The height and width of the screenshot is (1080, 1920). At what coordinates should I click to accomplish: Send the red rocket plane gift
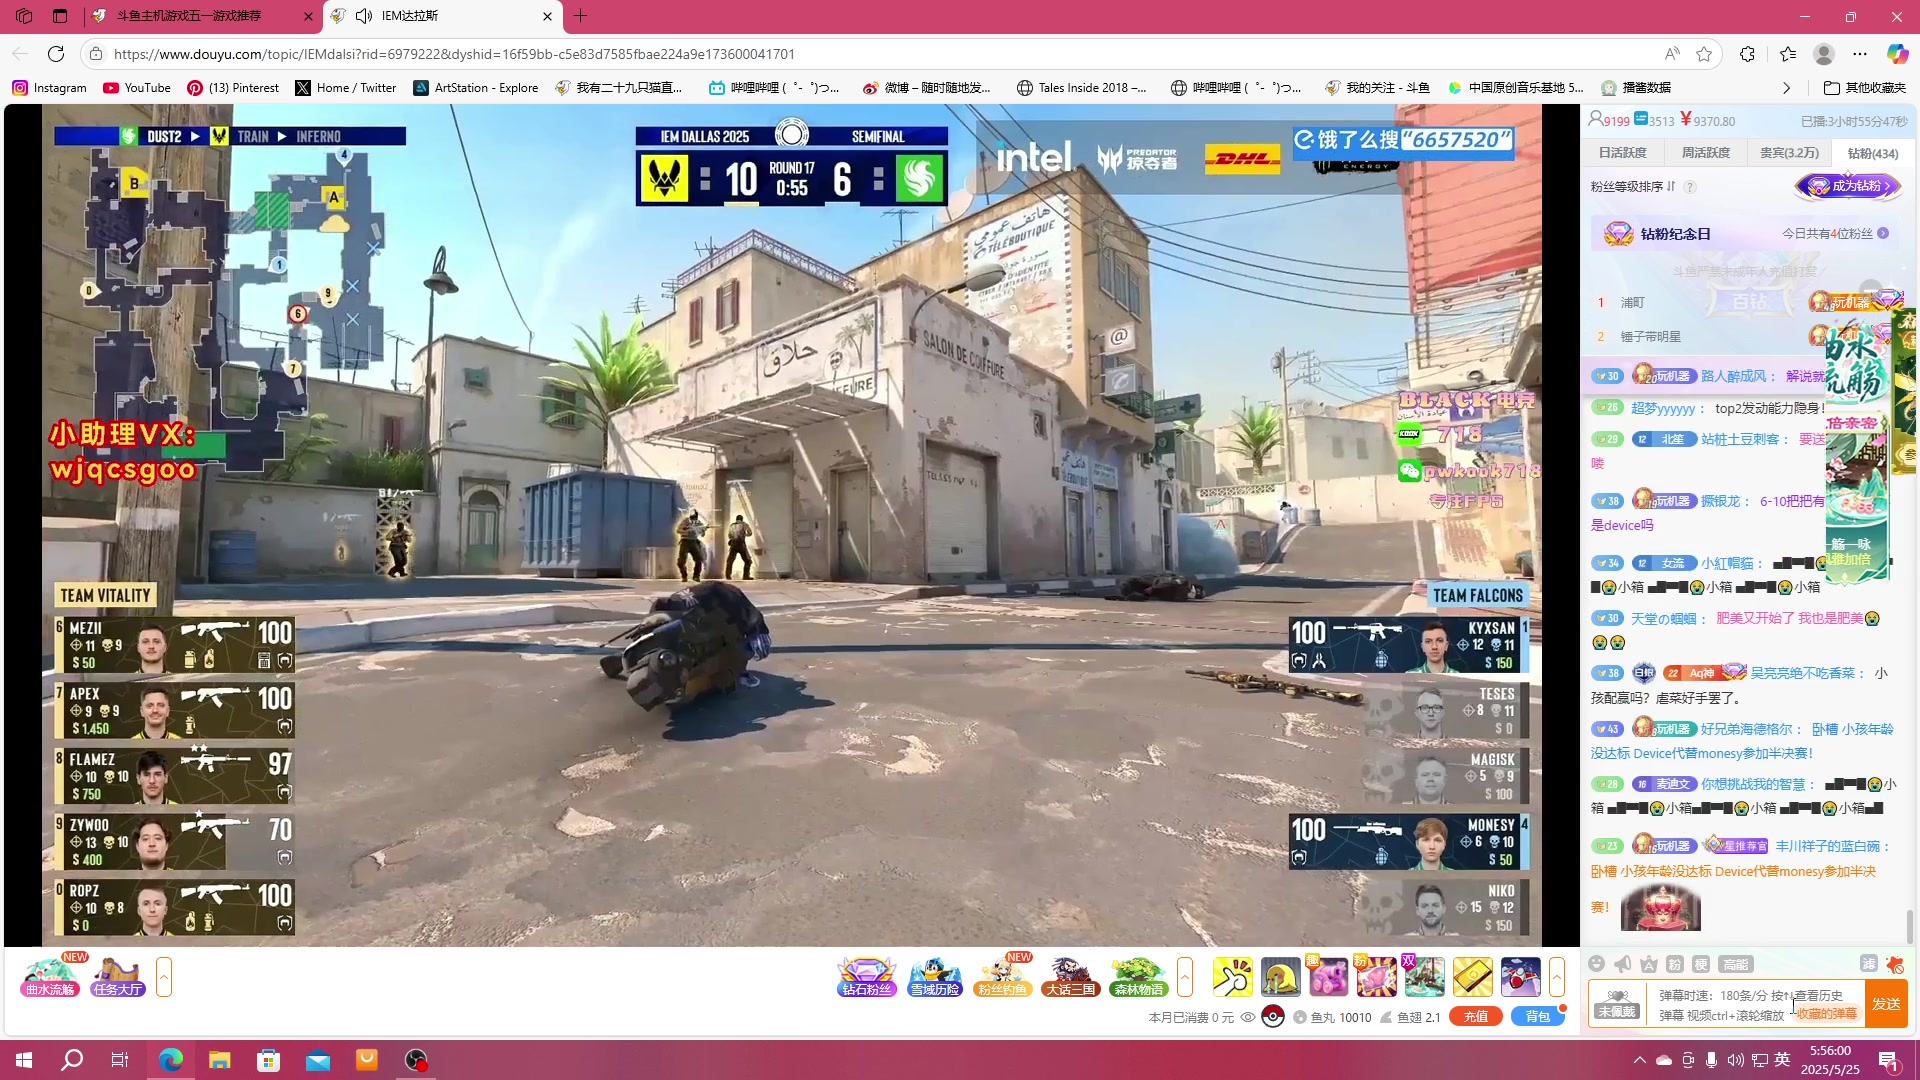[1521, 977]
